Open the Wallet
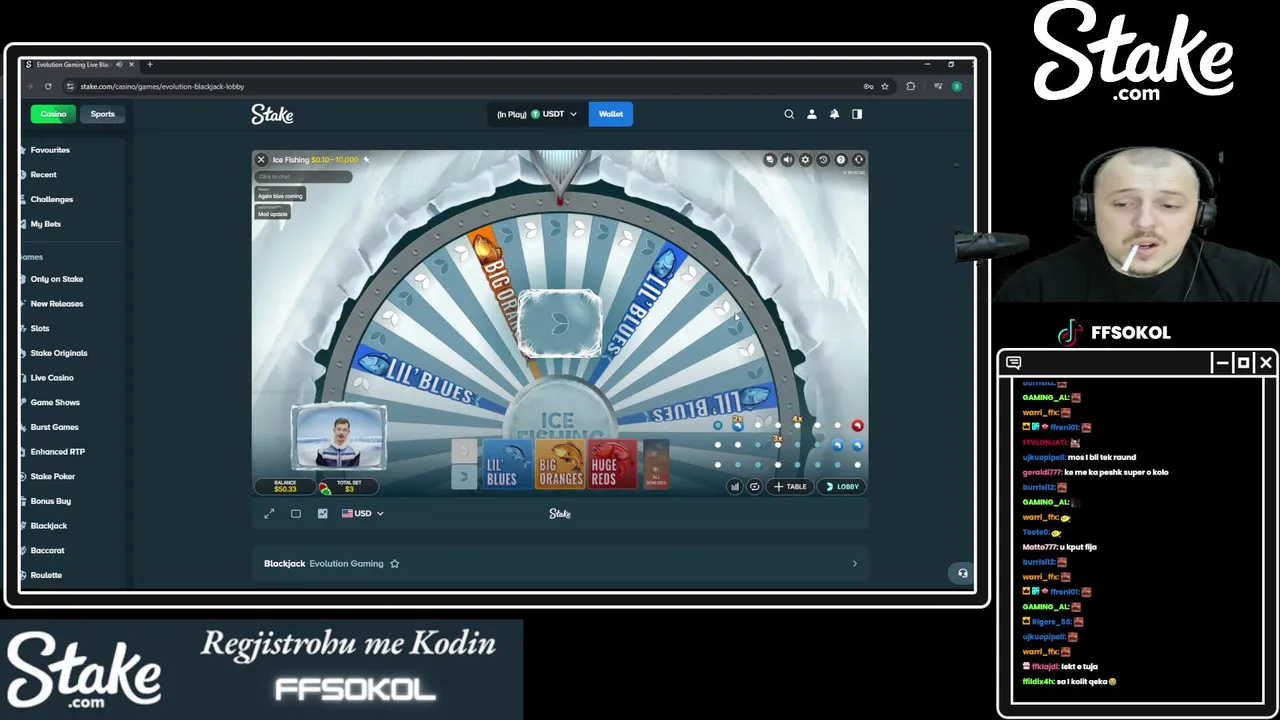Viewport: 1280px width, 720px height. [x=610, y=114]
